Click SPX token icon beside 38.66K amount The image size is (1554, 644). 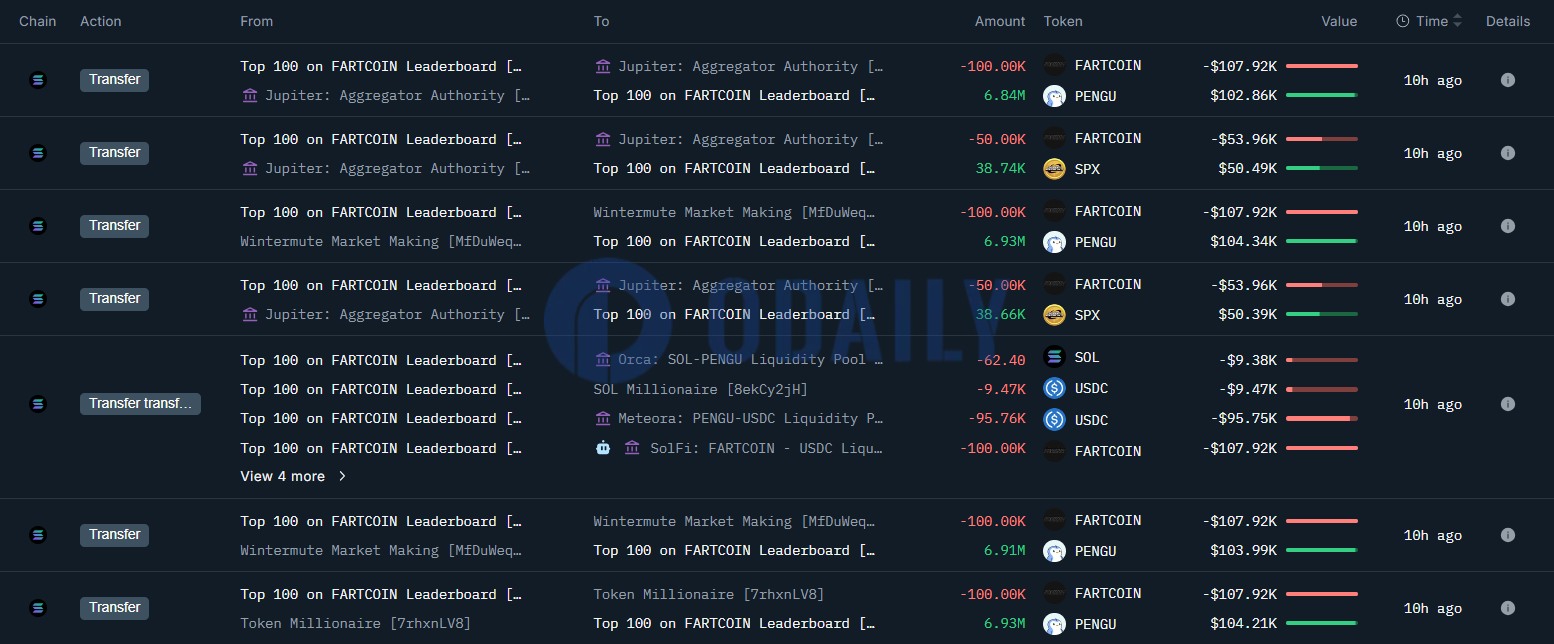click(x=1054, y=315)
